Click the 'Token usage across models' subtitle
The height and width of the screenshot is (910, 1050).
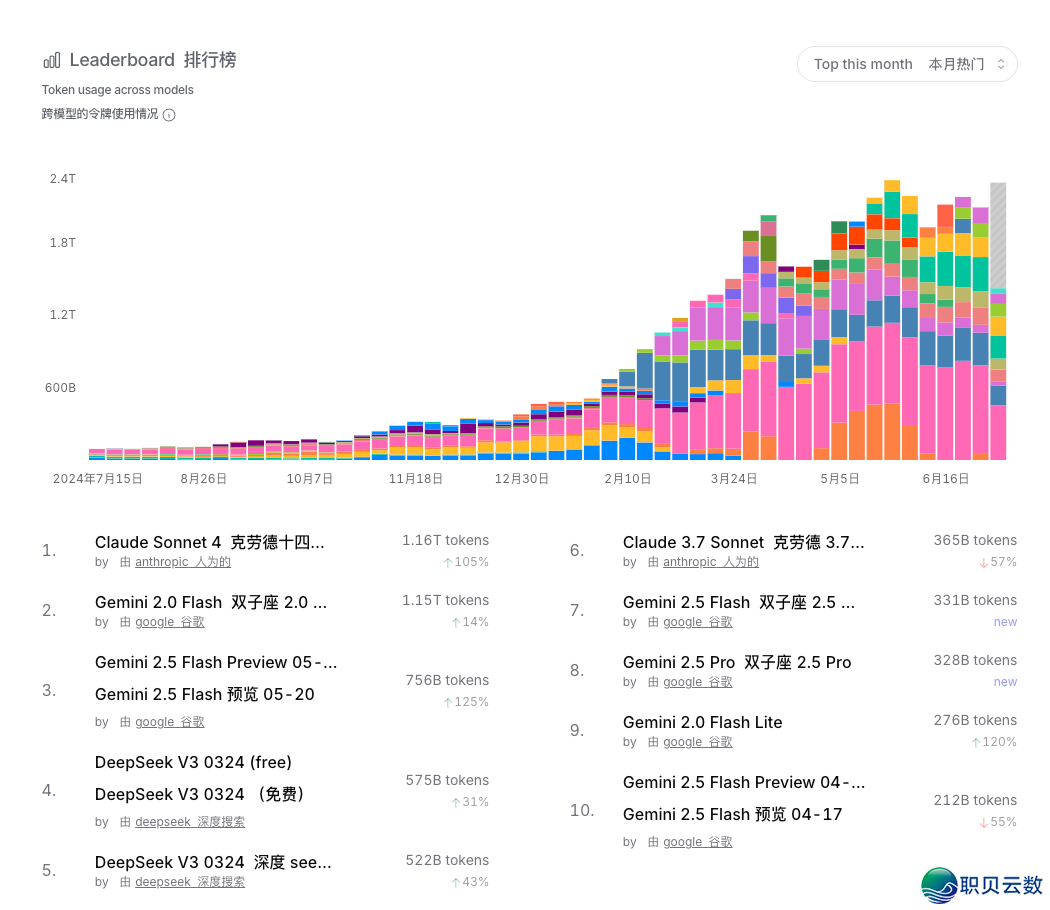pyautogui.click(x=118, y=90)
